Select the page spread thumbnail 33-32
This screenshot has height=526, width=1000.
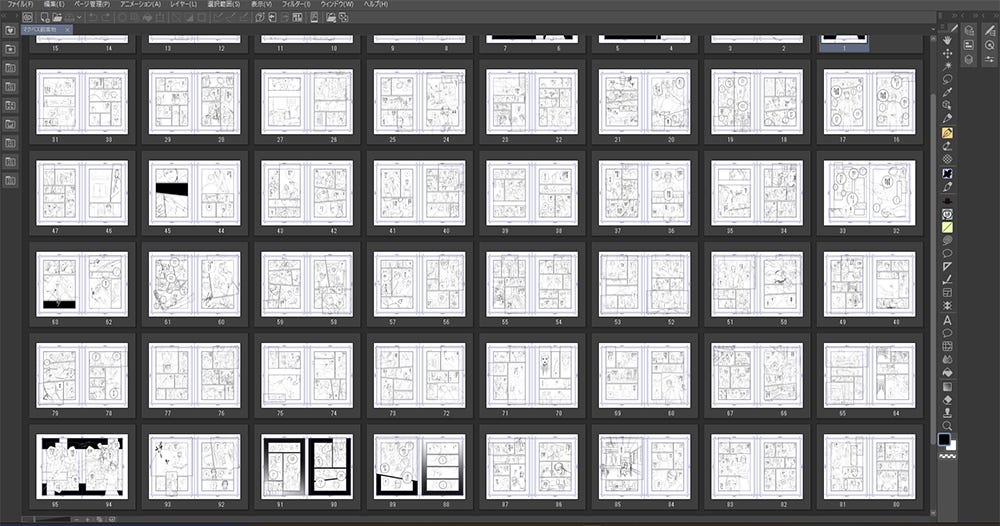(869, 193)
